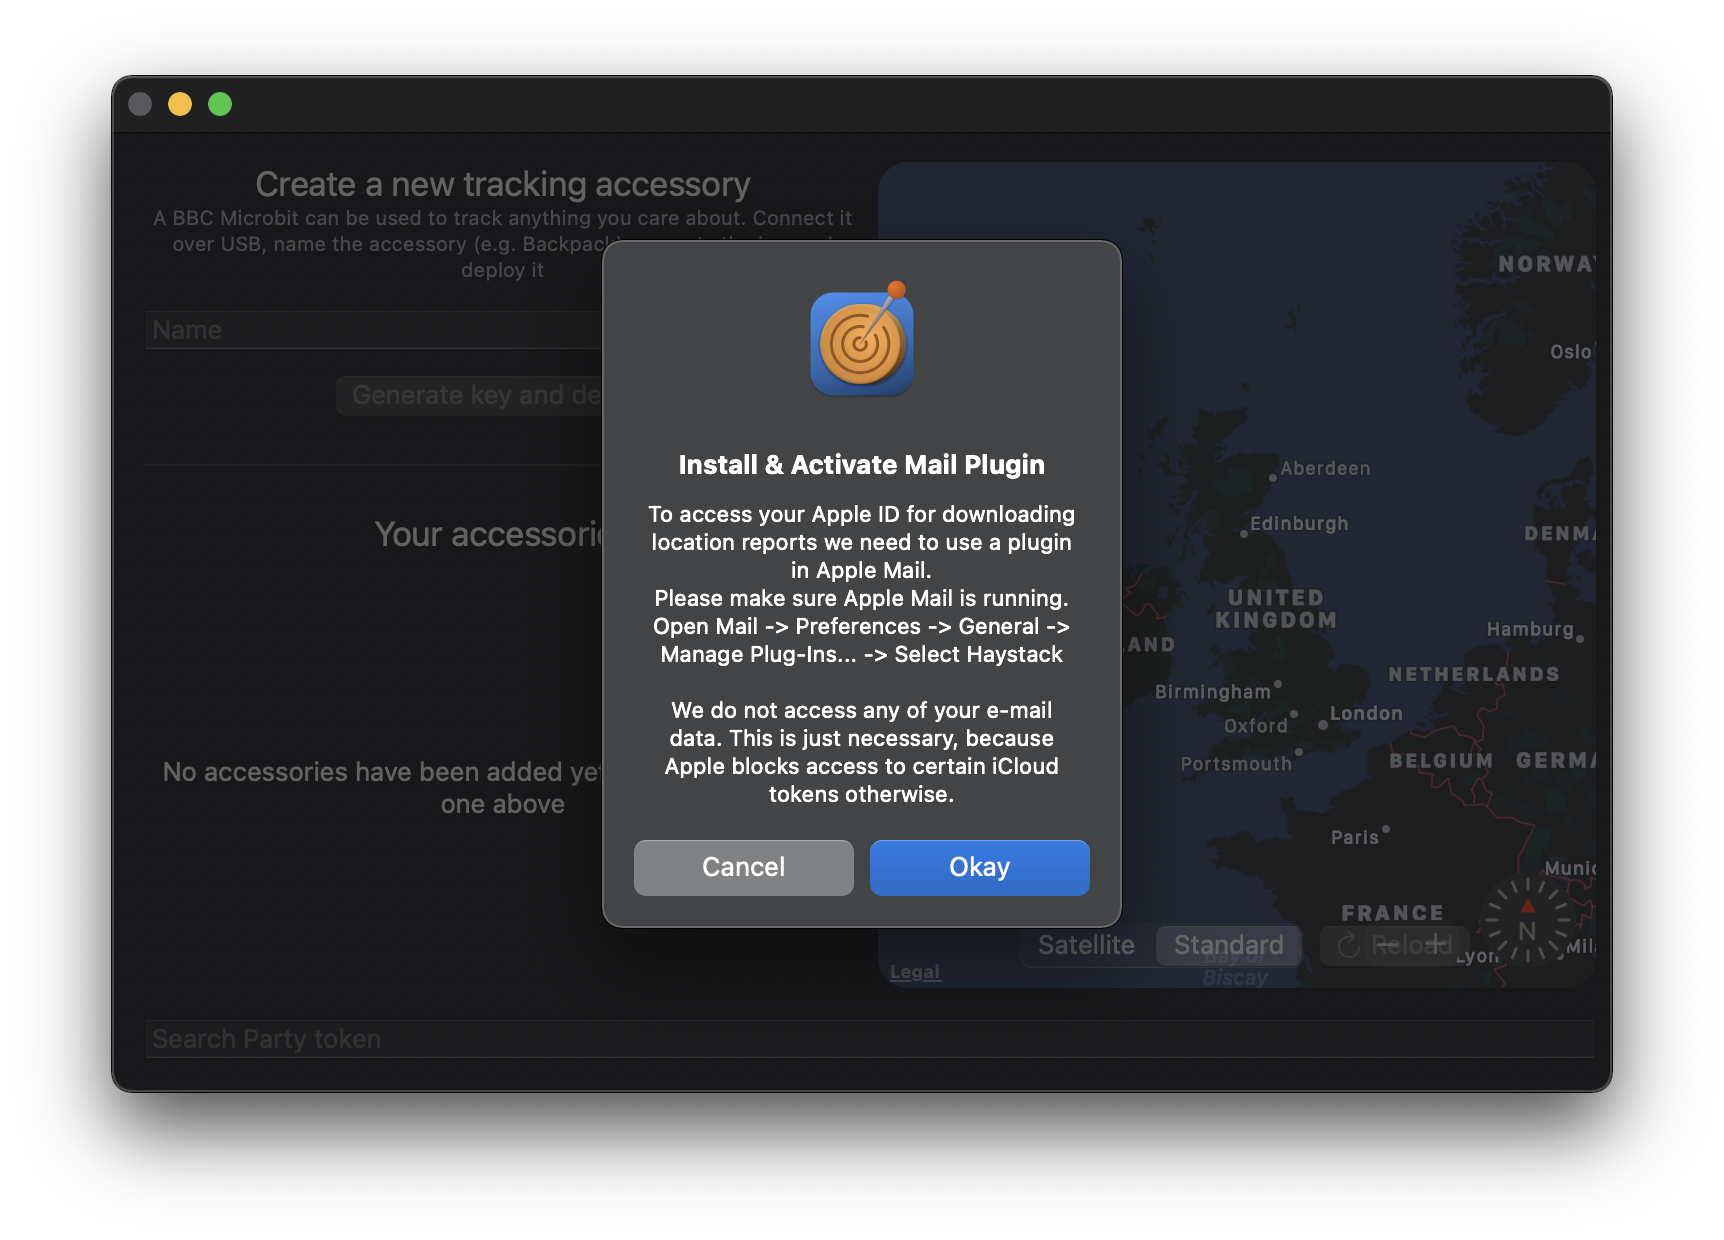Click NETHERLANDS label on the map
The width and height of the screenshot is (1724, 1240).
coord(1474,674)
